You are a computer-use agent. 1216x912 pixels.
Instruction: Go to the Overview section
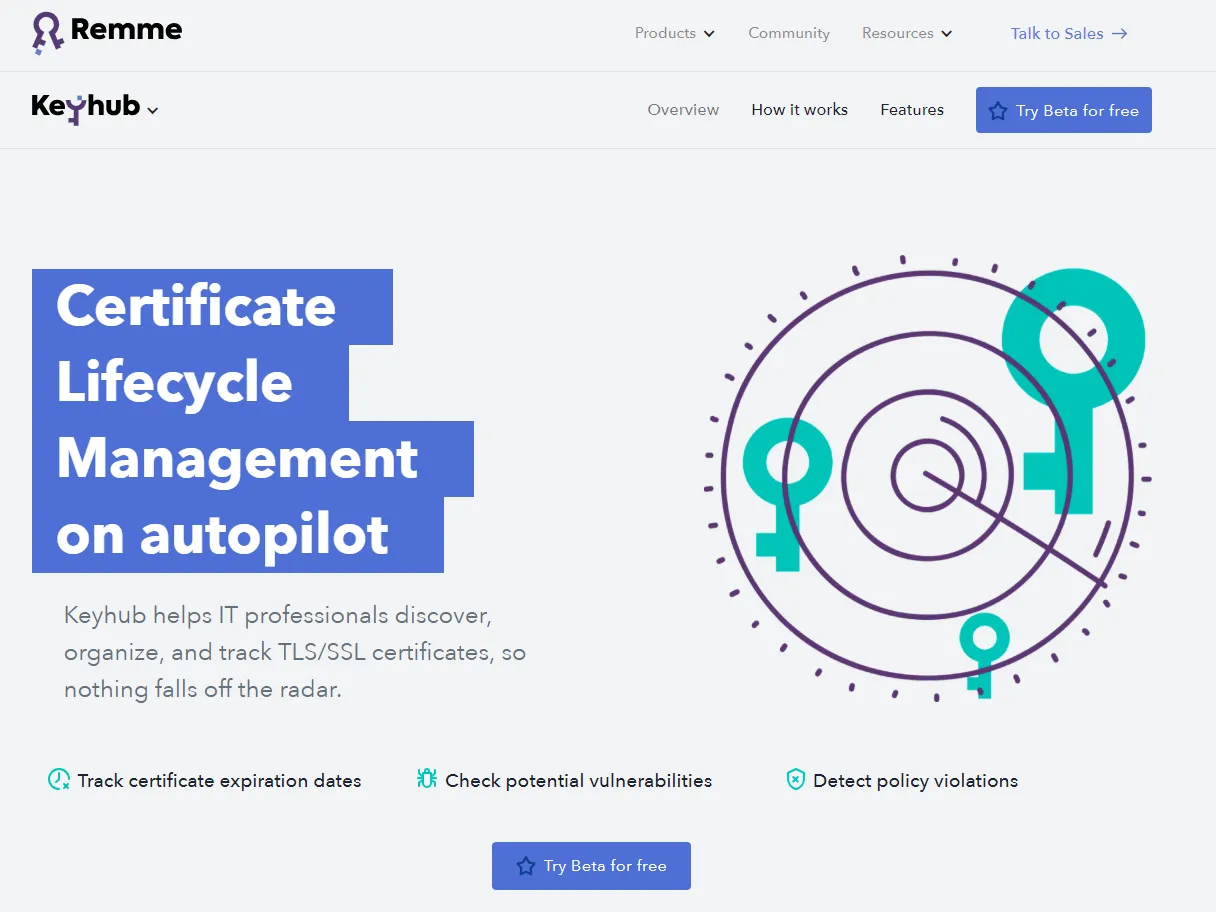click(683, 110)
